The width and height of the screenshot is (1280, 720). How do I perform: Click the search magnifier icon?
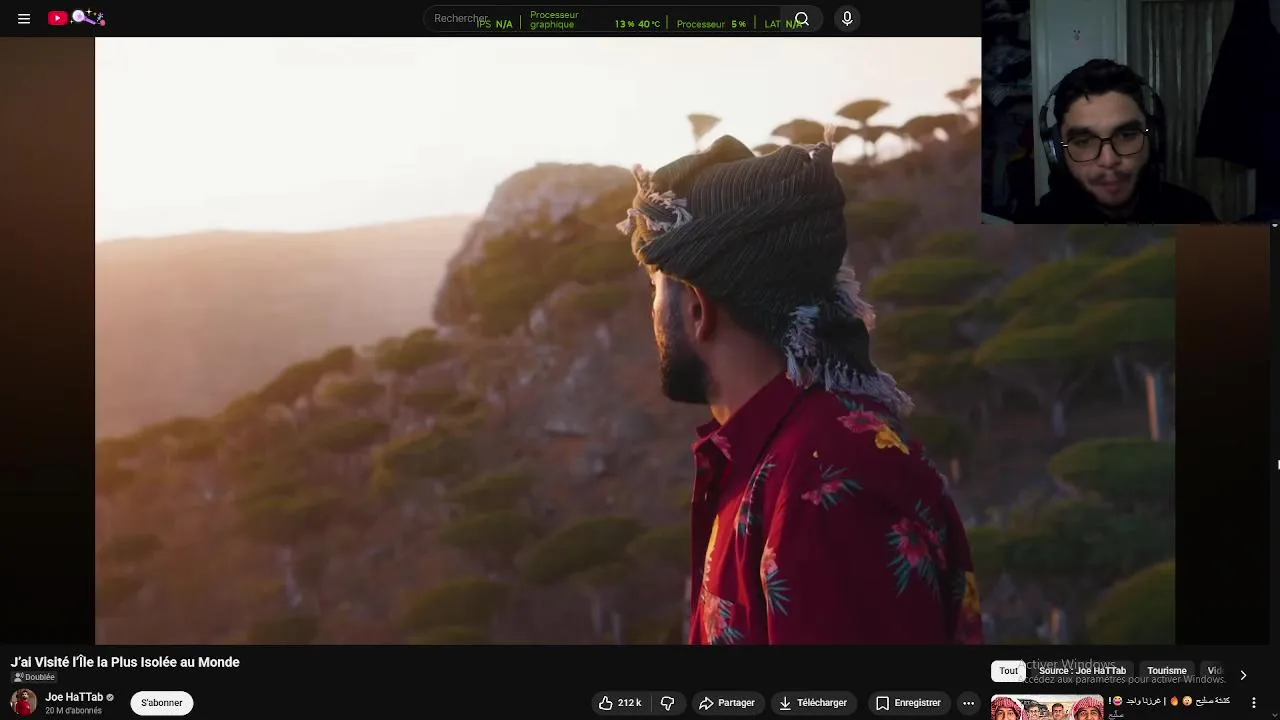(801, 19)
